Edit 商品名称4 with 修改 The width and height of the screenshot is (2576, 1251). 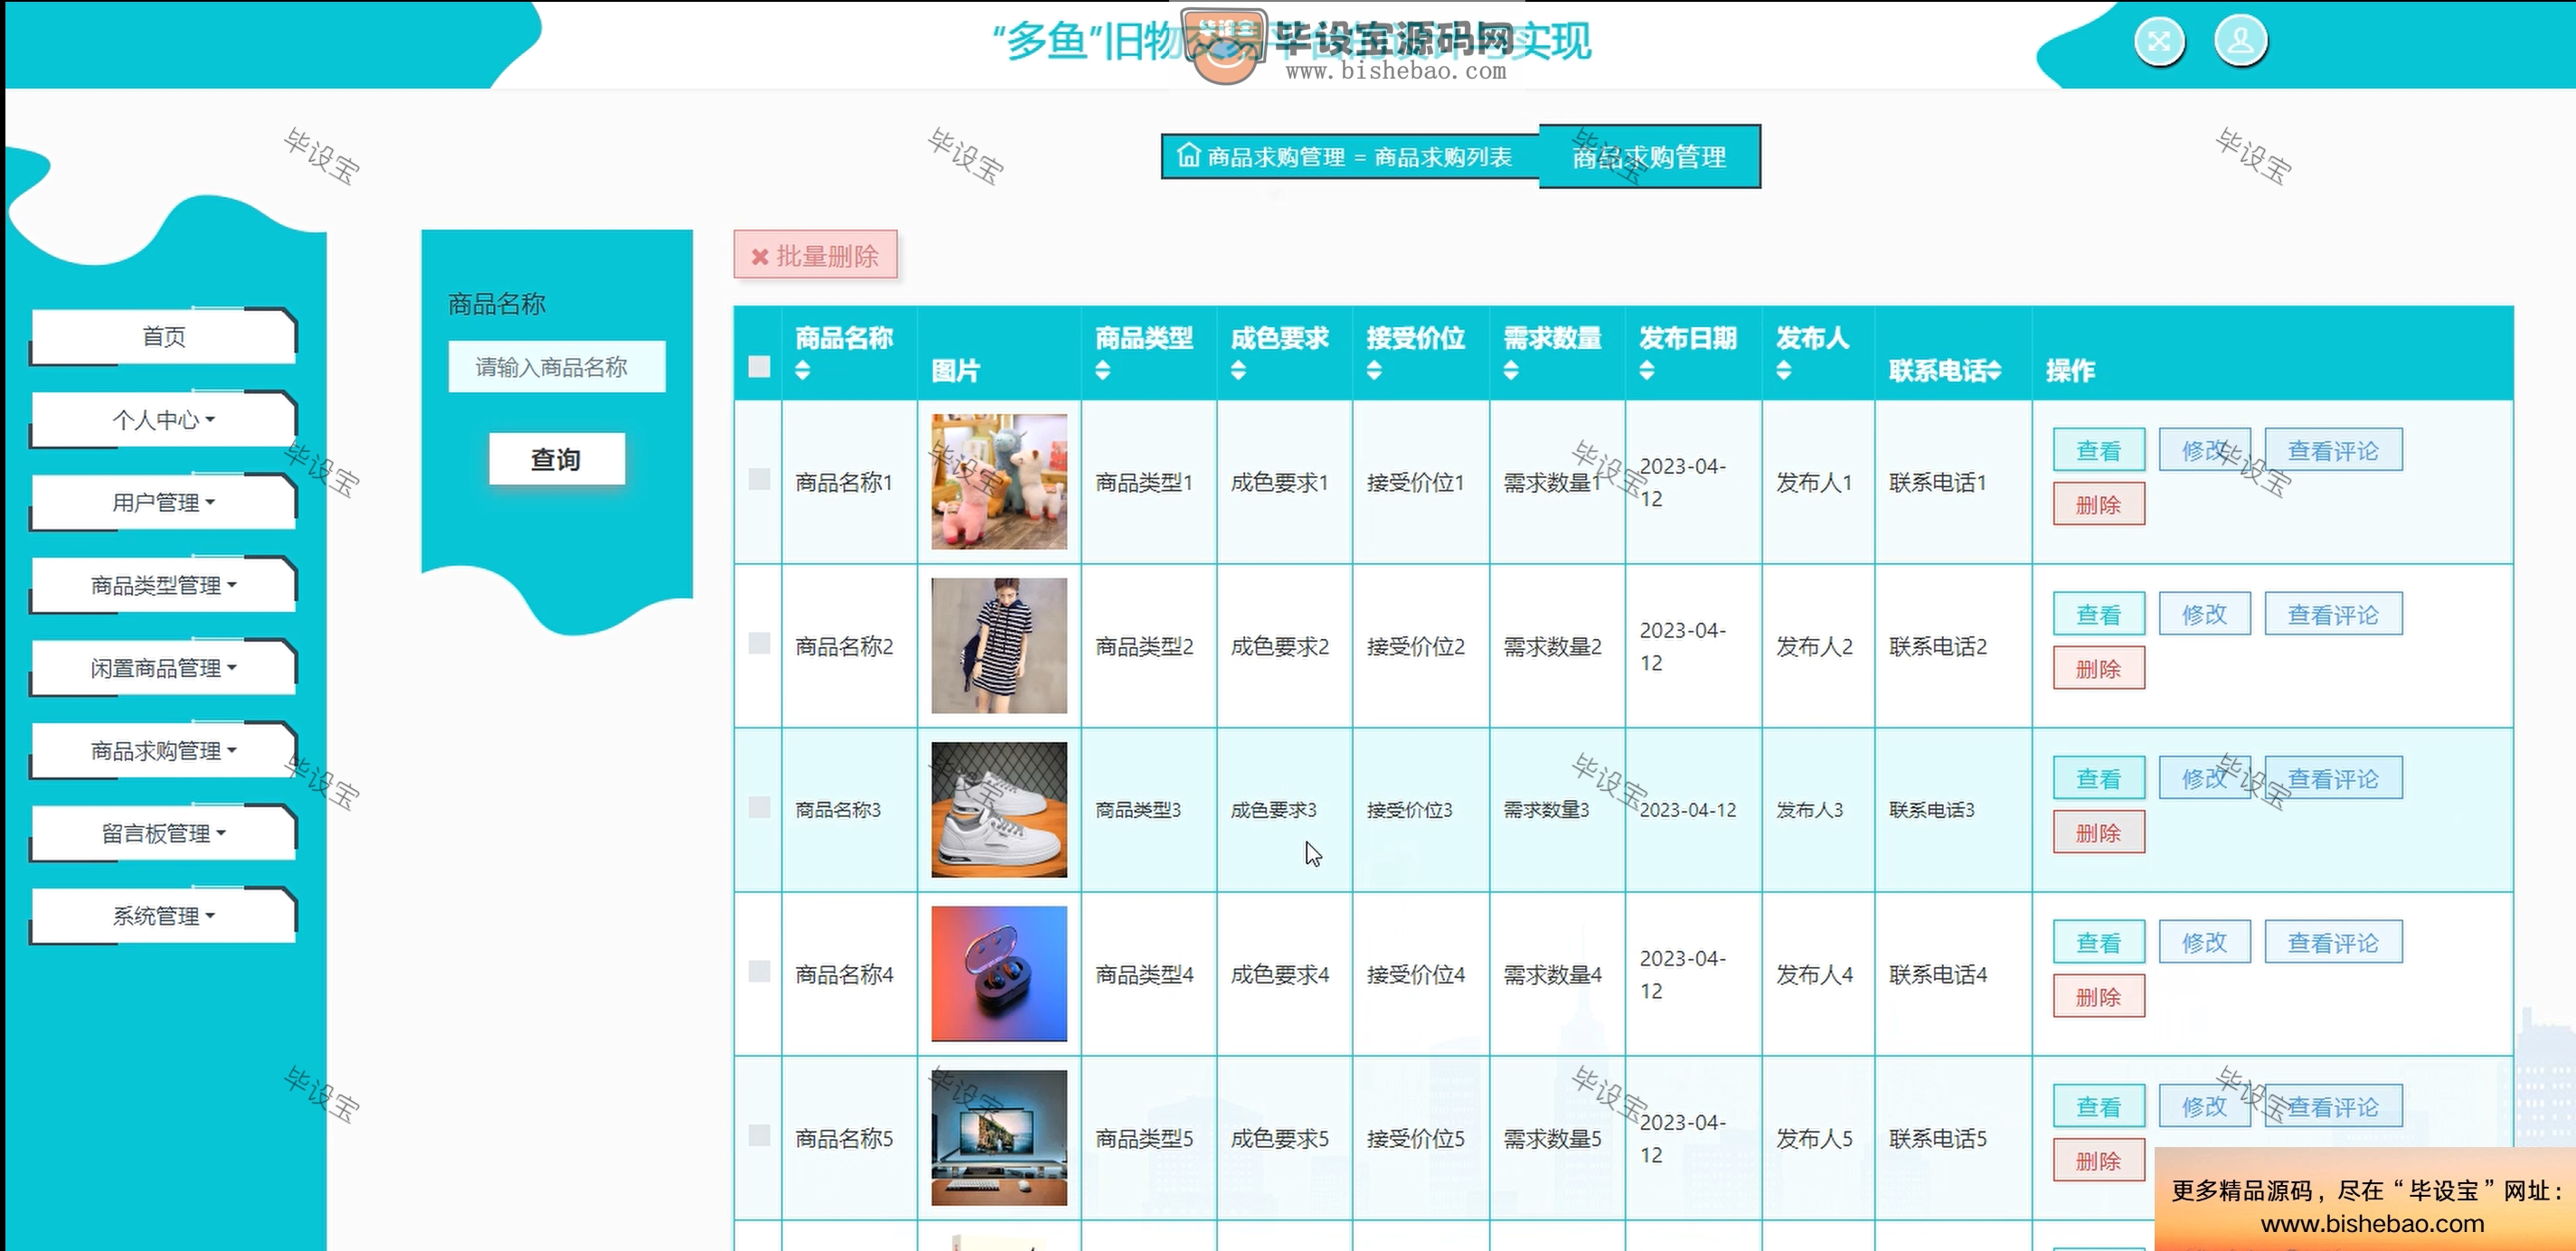pyautogui.click(x=2204, y=943)
